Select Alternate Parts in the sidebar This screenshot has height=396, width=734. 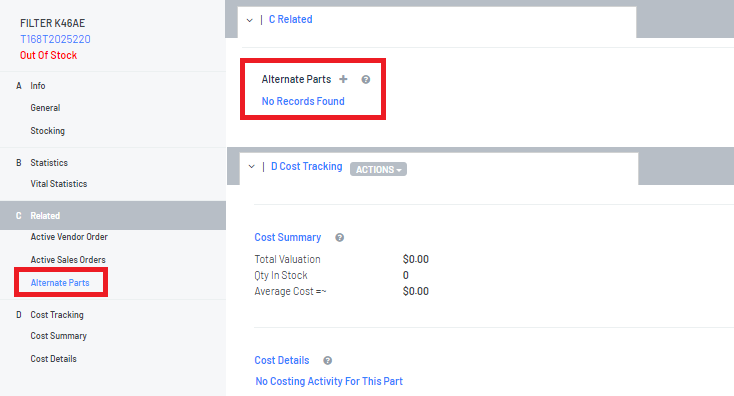[x=60, y=283]
